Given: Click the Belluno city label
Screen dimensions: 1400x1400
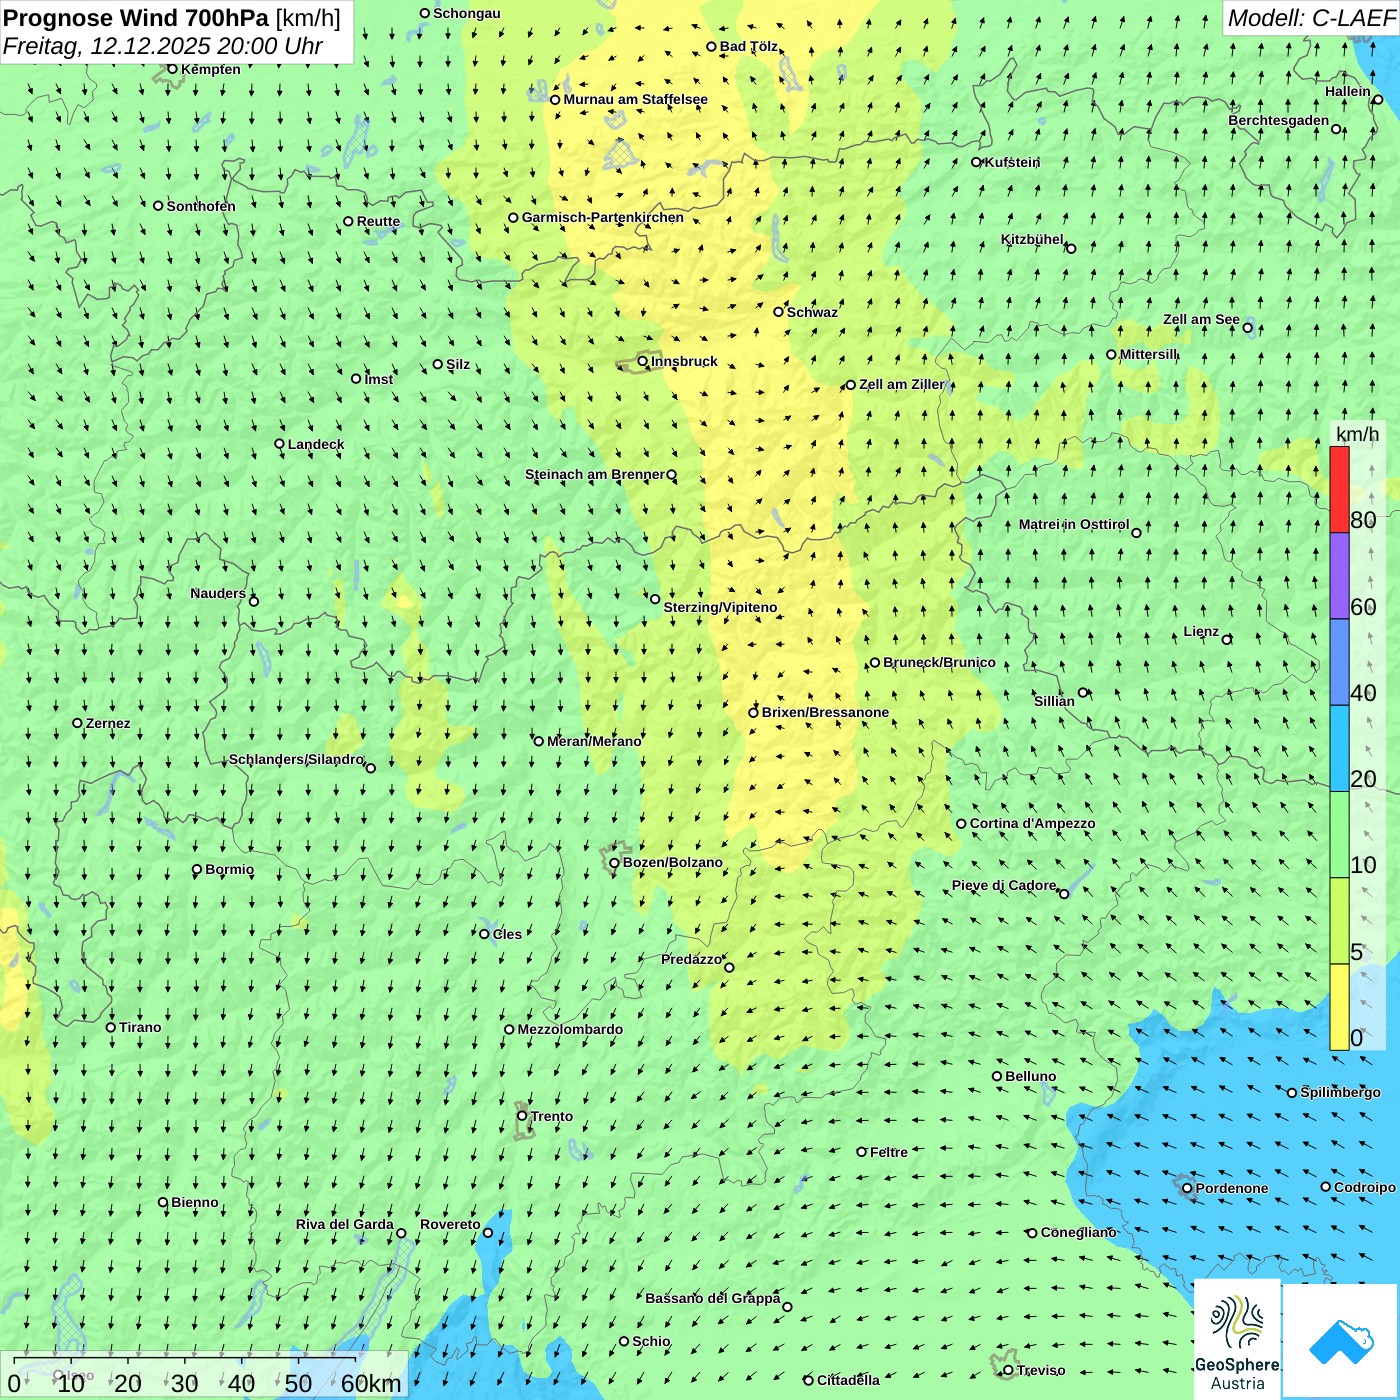Looking at the screenshot, I should click(1030, 1076).
